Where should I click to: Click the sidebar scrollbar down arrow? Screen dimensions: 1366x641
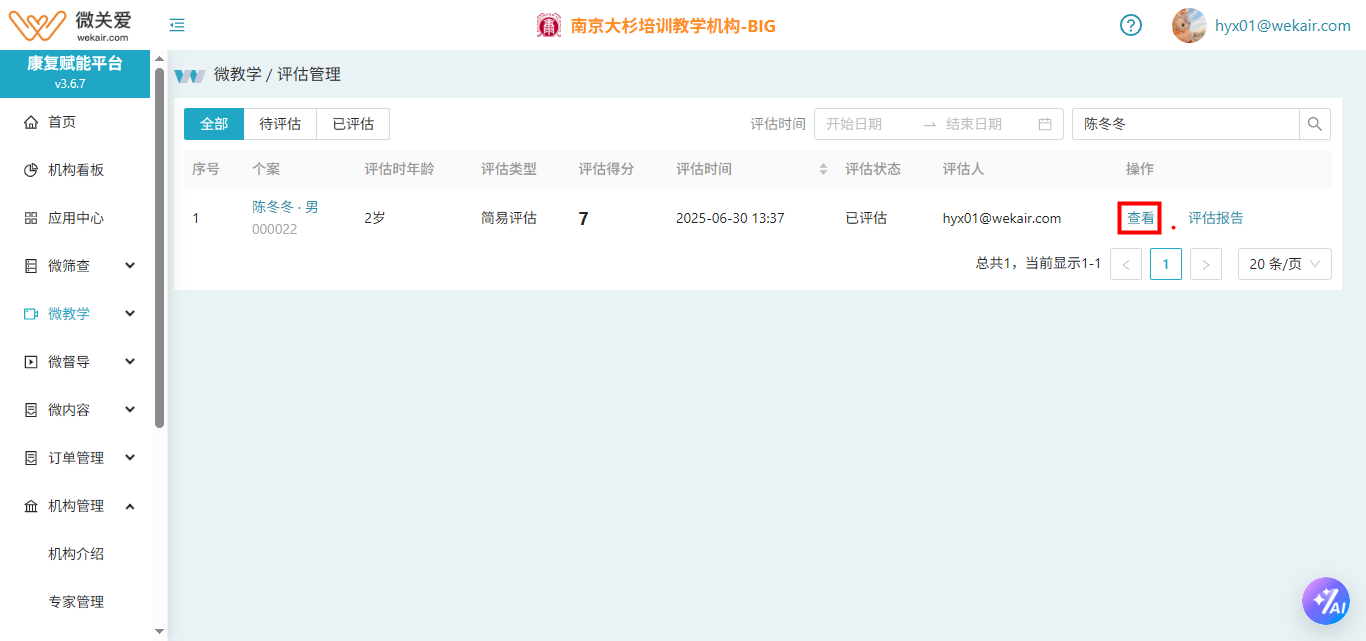point(159,631)
